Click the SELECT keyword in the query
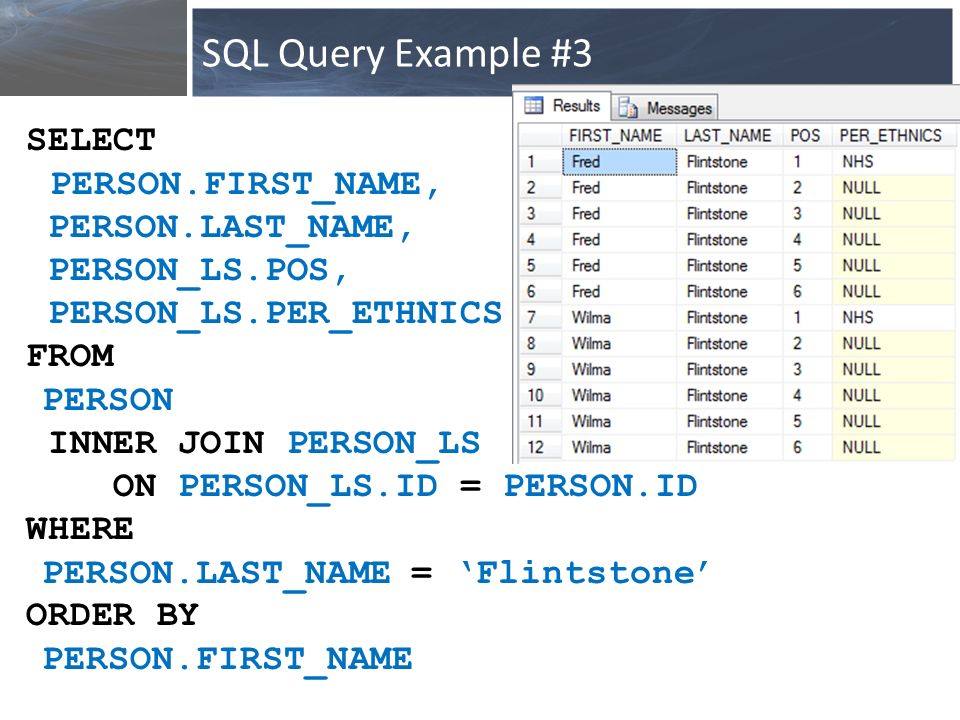 point(91,140)
